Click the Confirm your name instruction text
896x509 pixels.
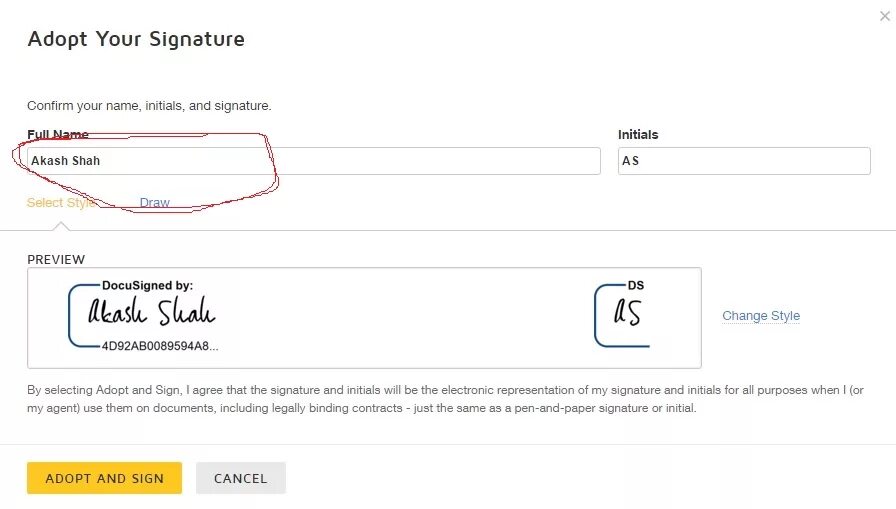pos(149,105)
